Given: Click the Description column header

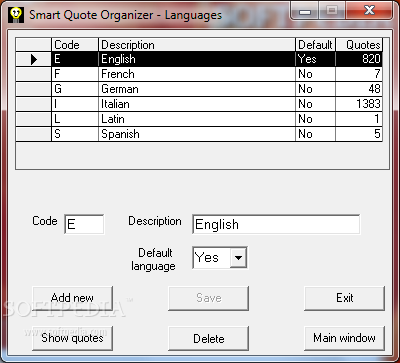Looking at the screenshot, I should pyautogui.click(x=197, y=45).
